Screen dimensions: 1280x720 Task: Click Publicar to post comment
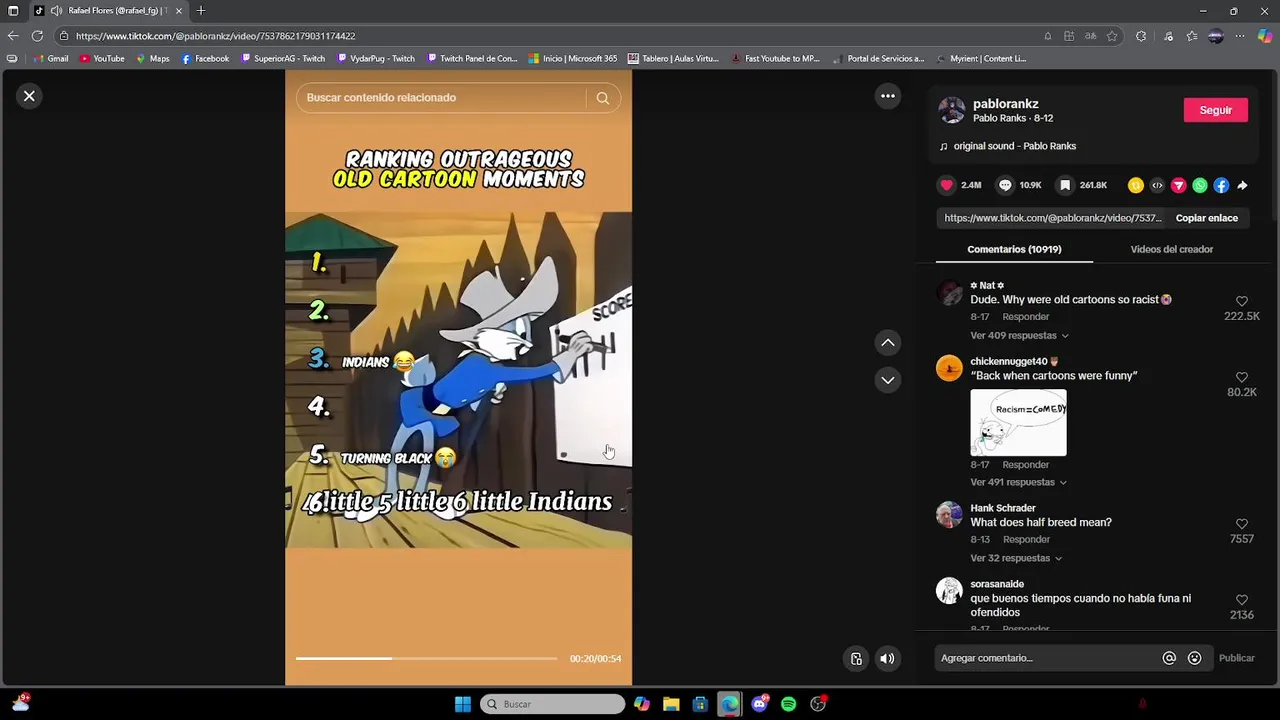point(1236,658)
